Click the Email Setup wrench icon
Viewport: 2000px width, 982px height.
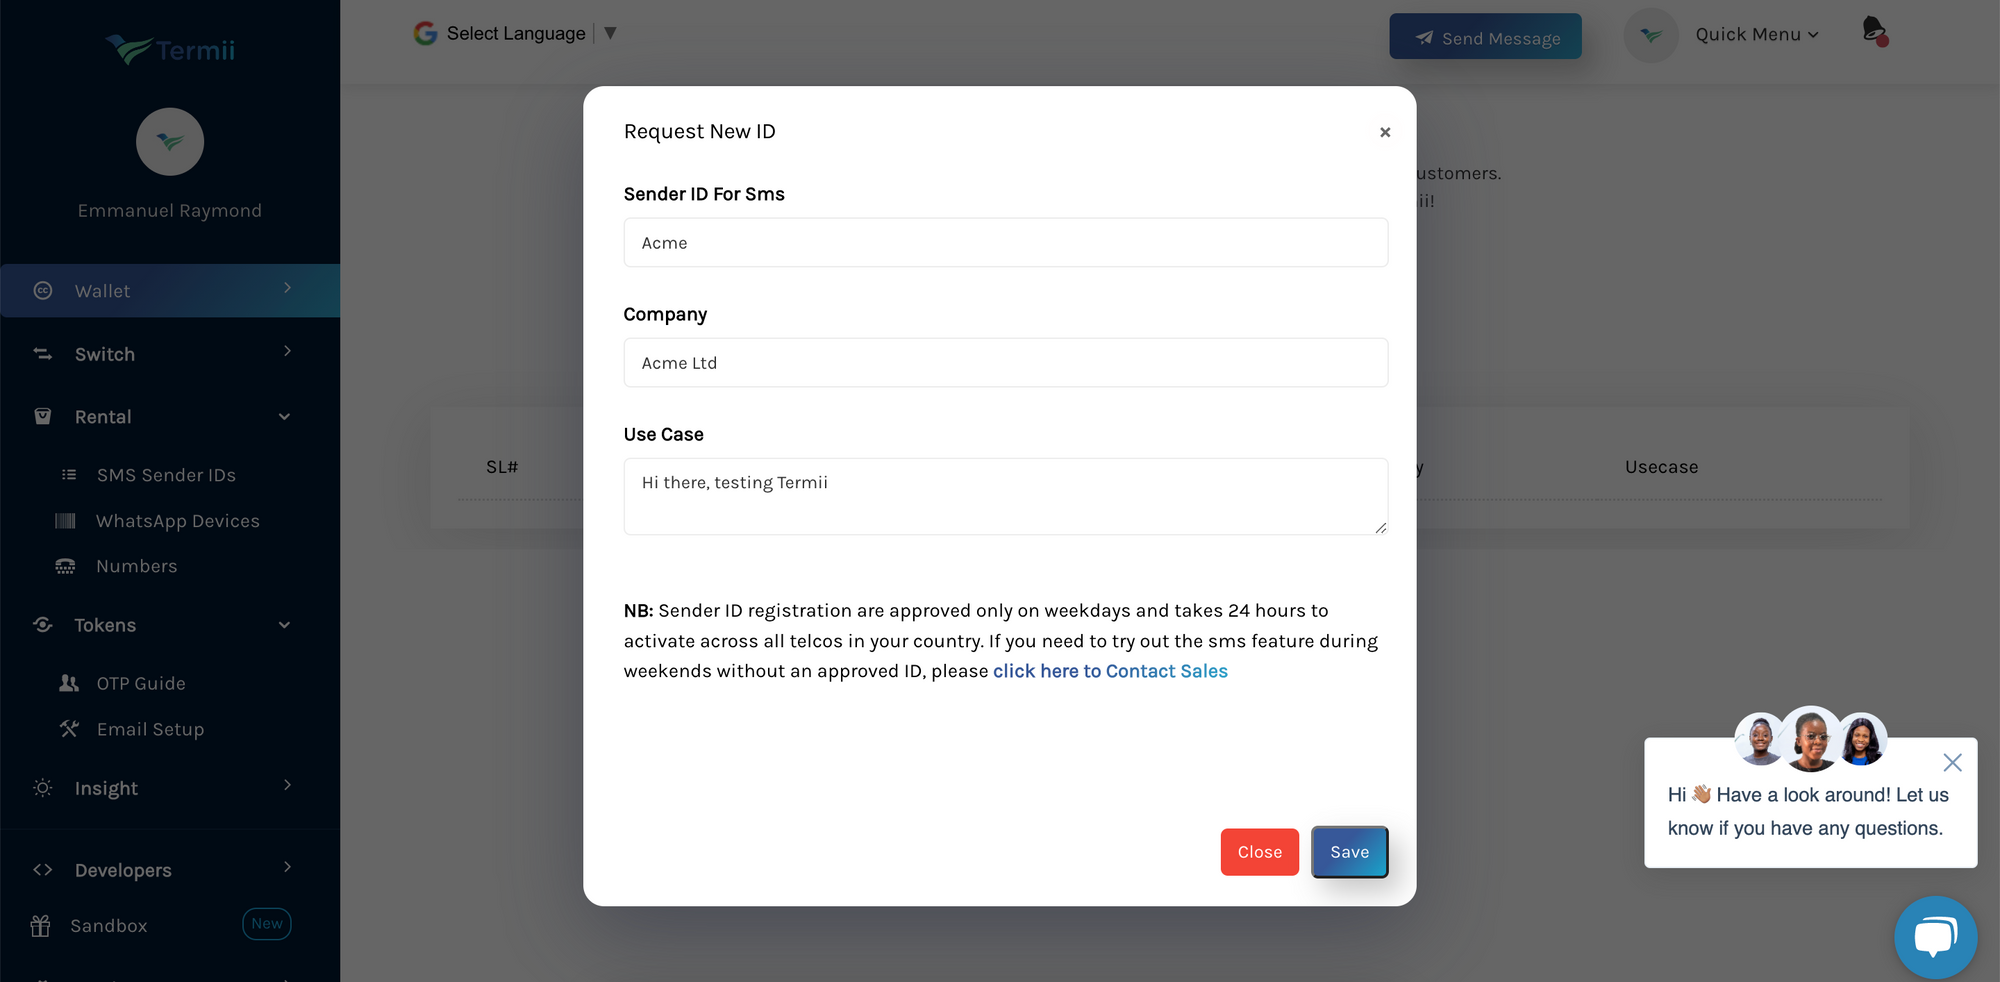[x=68, y=728]
